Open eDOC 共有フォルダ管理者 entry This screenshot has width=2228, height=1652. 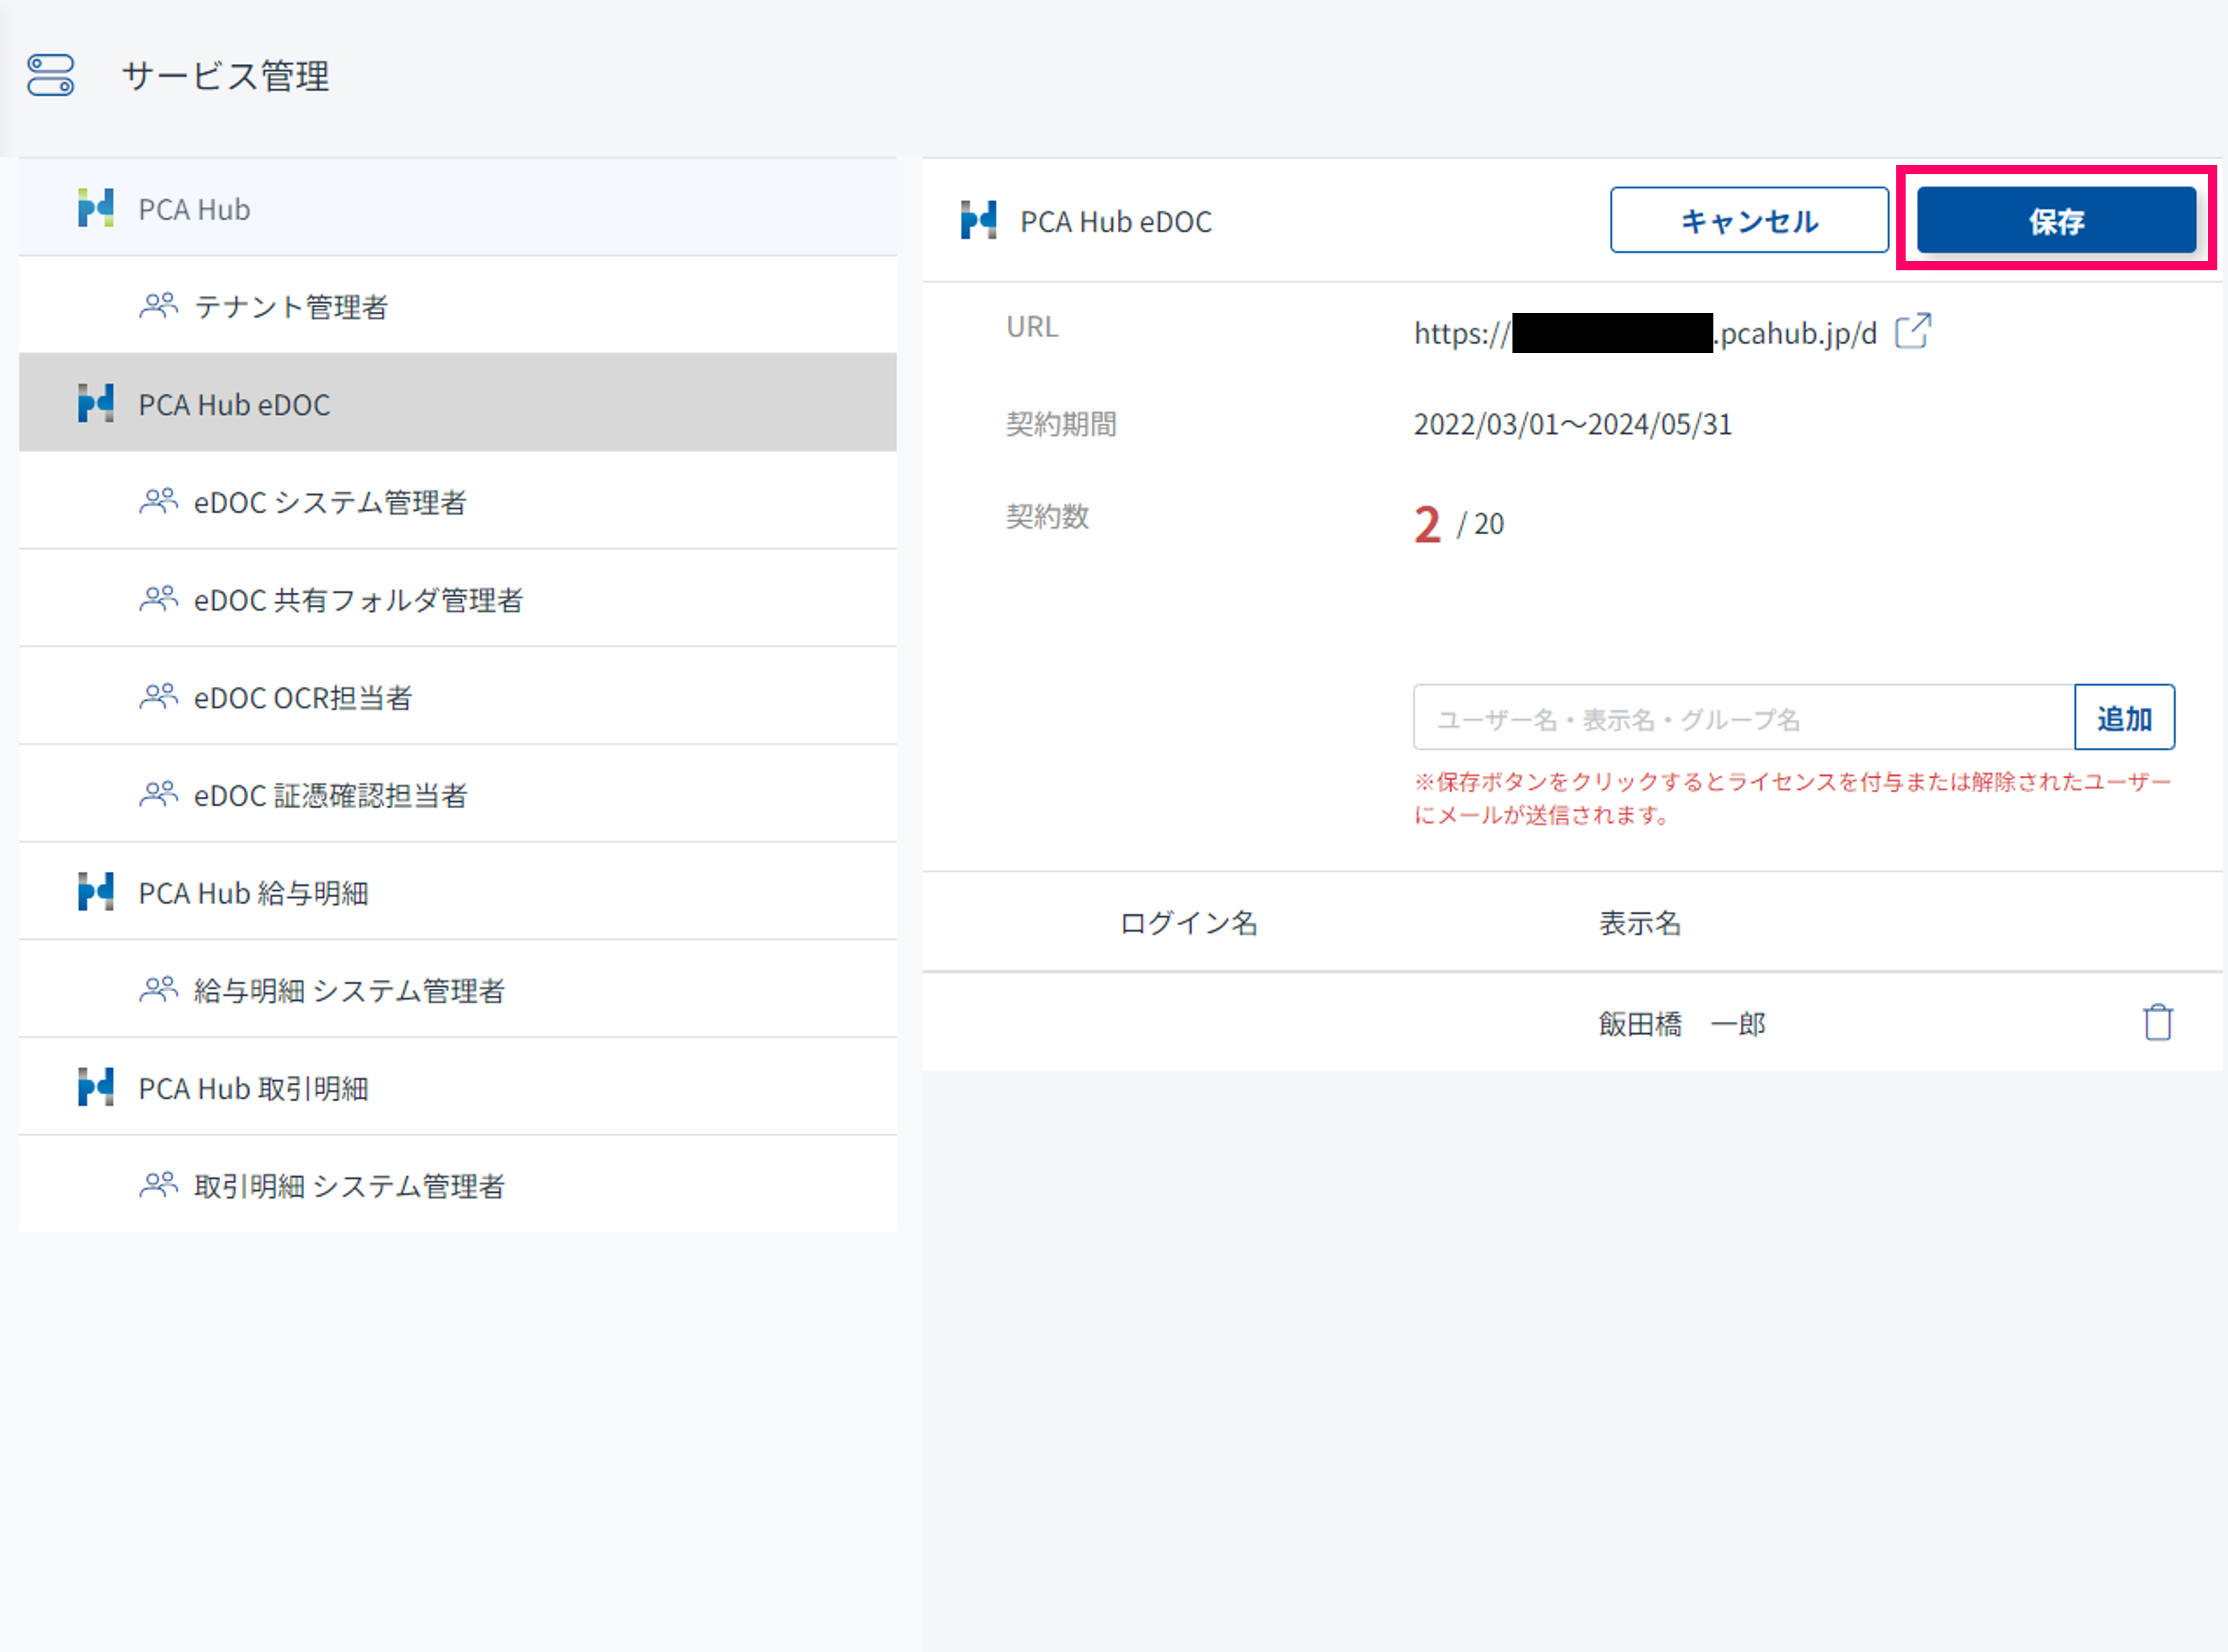click(x=358, y=600)
